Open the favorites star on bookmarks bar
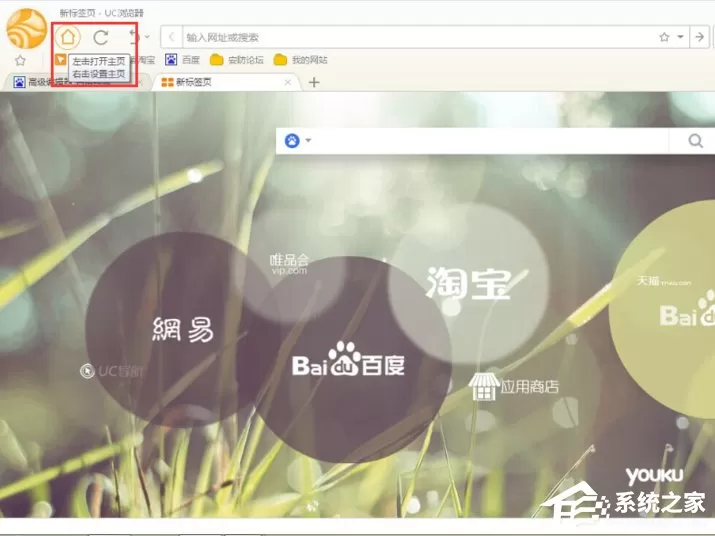Image resolution: width=715 pixels, height=536 pixels. click(x=20, y=60)
